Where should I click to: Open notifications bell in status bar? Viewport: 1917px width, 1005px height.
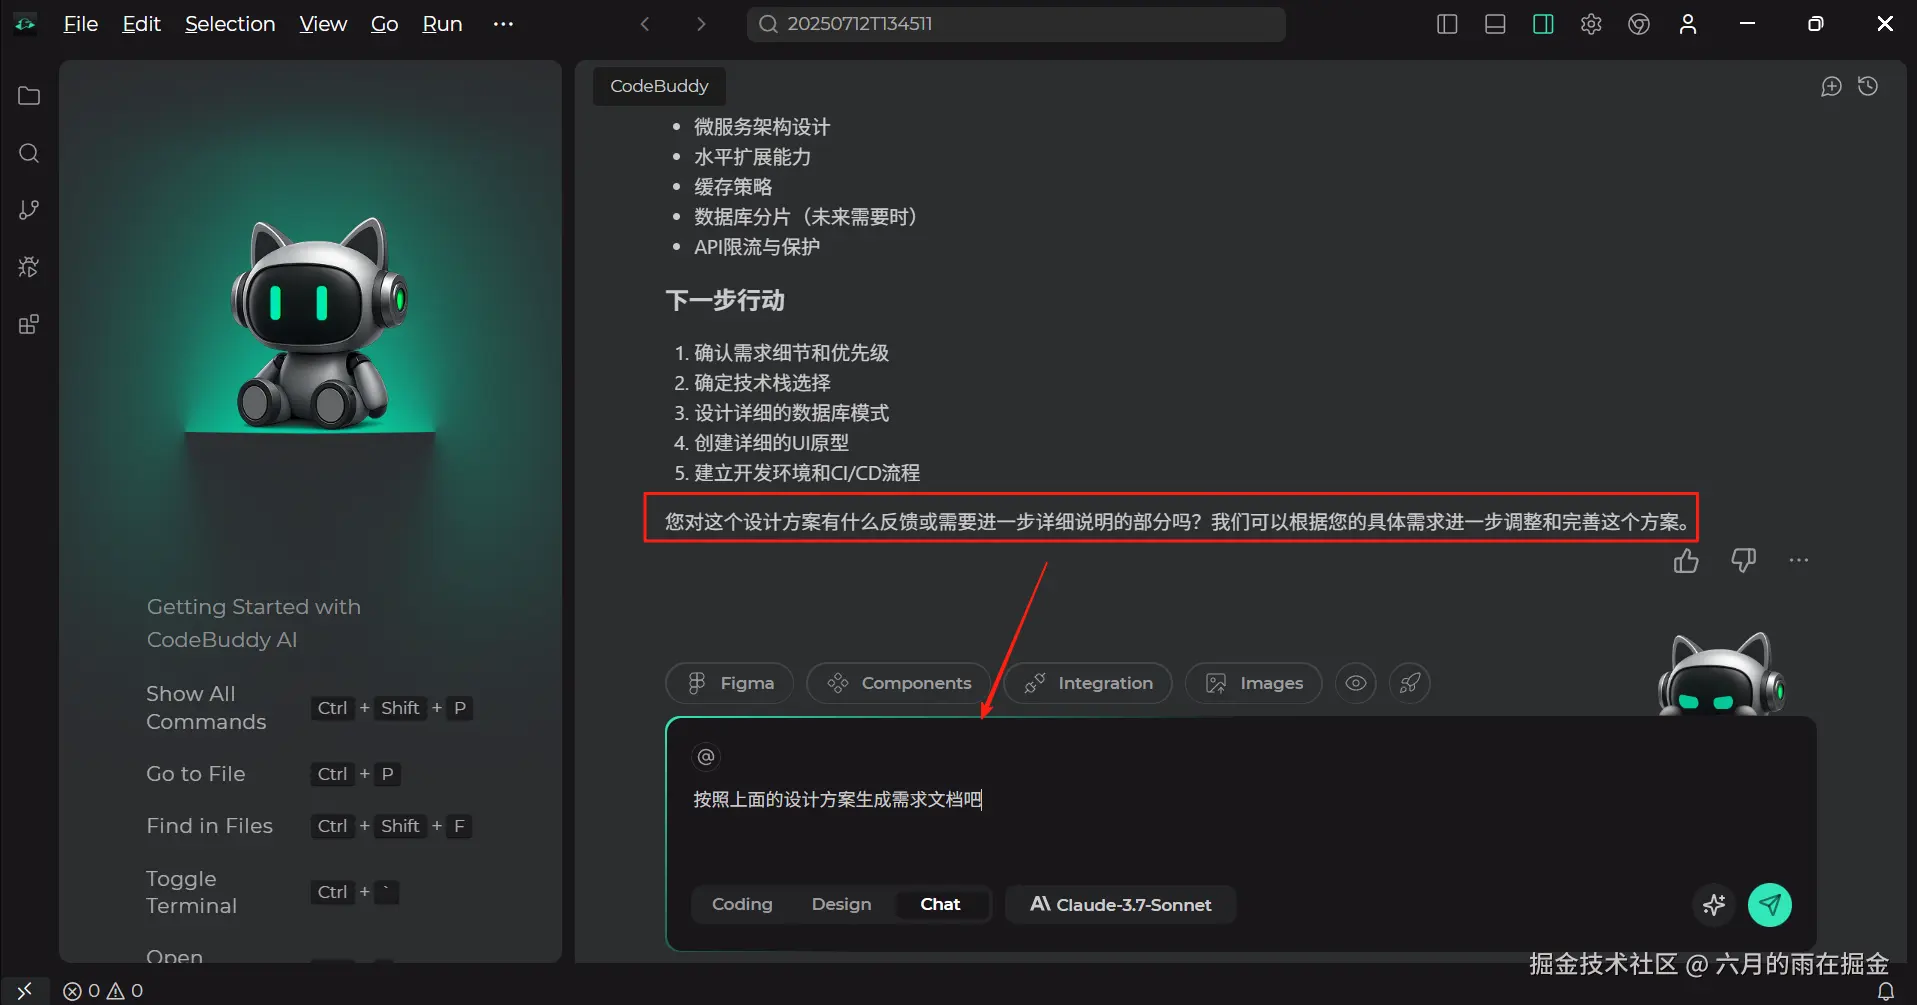coord(1886,991)
